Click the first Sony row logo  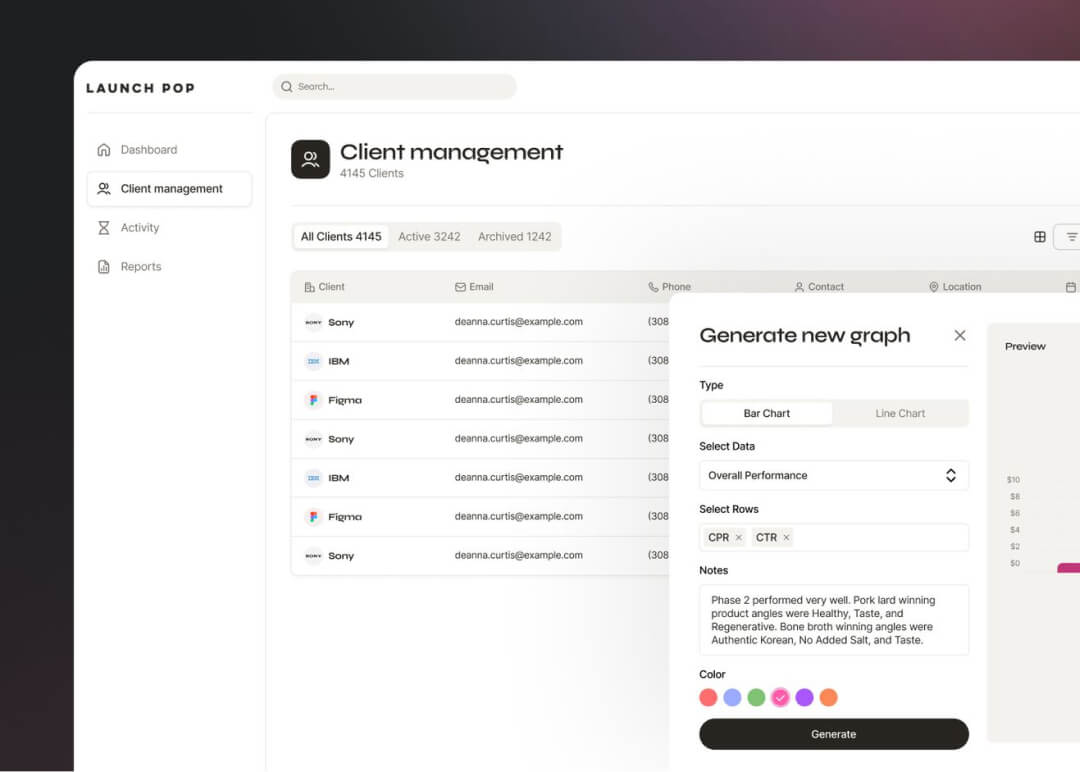click(x=313, y=322)
